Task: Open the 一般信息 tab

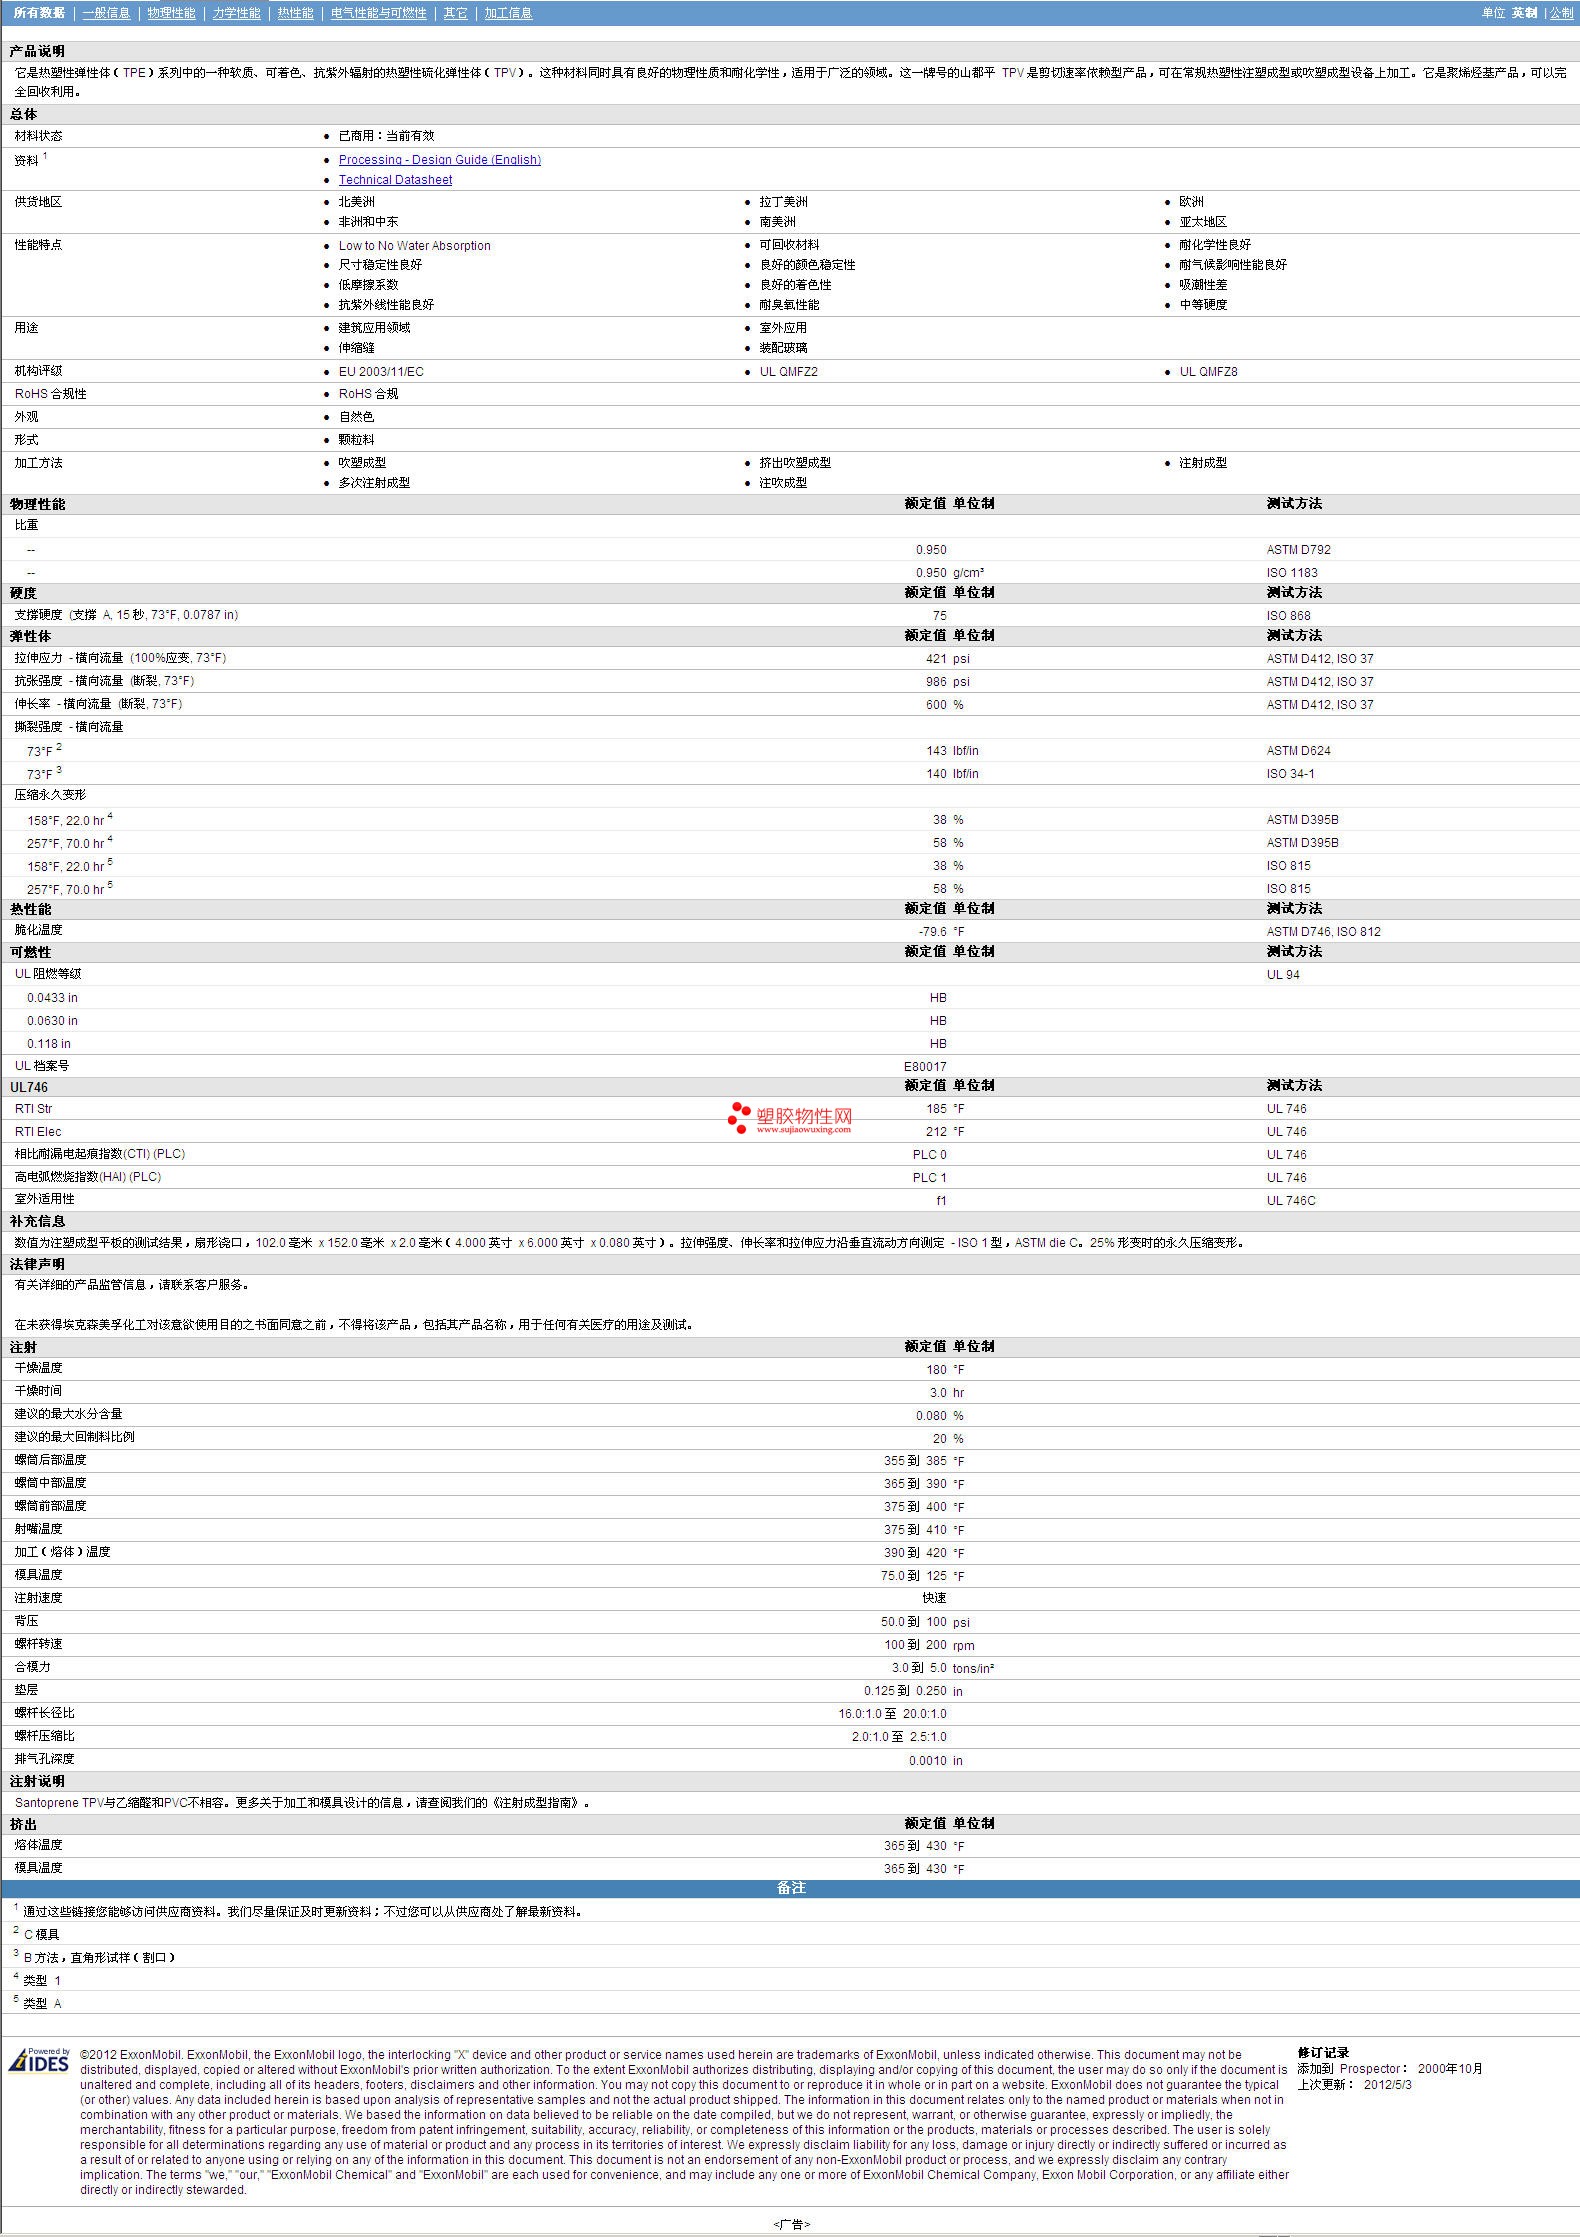Action: click(106, 13)
